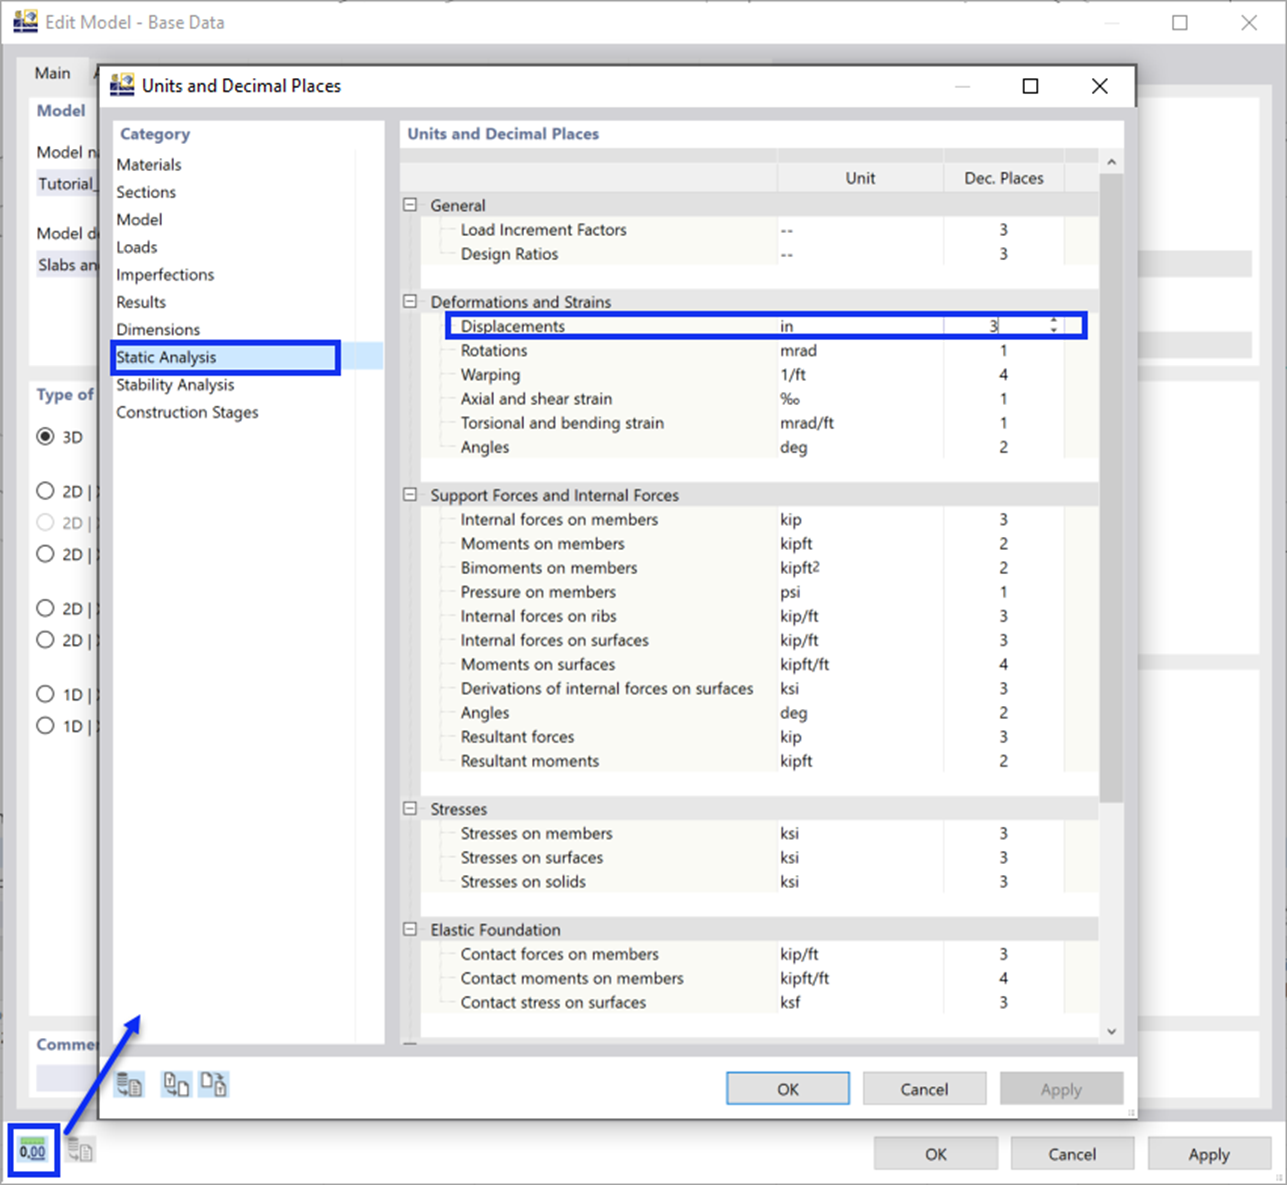This screenshot has height=1185, width=1287.
Task: Select the Sections category
Action: tap(146, 192)
